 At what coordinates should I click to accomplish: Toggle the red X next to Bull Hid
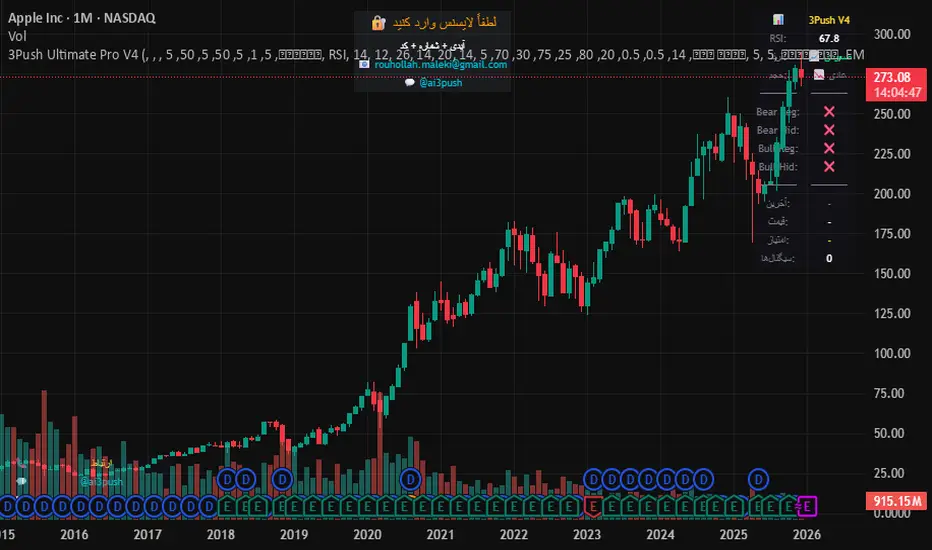pyautogui.click(x=828, y=166)
